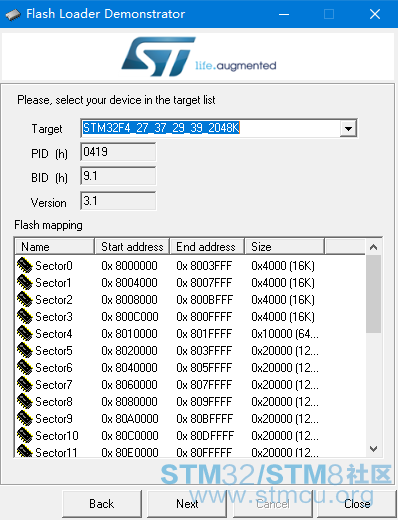Close the window with the title bar X
This screenshot has width=398, height=520.
pyautogui.click(x=375, y=14)
